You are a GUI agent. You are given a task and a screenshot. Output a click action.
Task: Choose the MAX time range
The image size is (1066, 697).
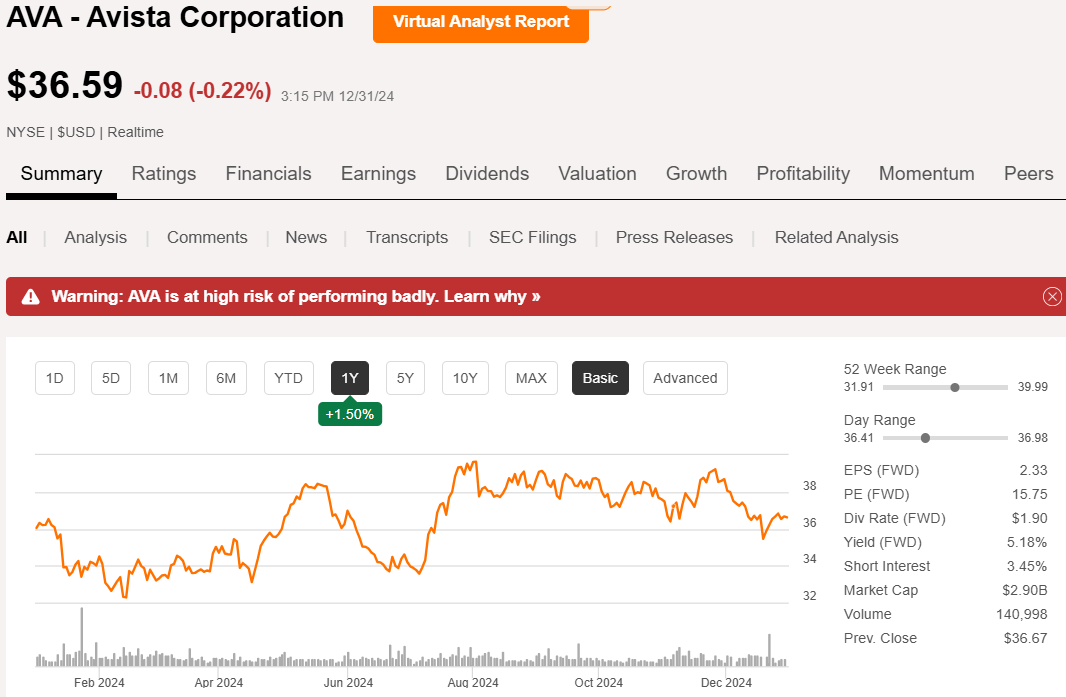[x=531, y=378]
